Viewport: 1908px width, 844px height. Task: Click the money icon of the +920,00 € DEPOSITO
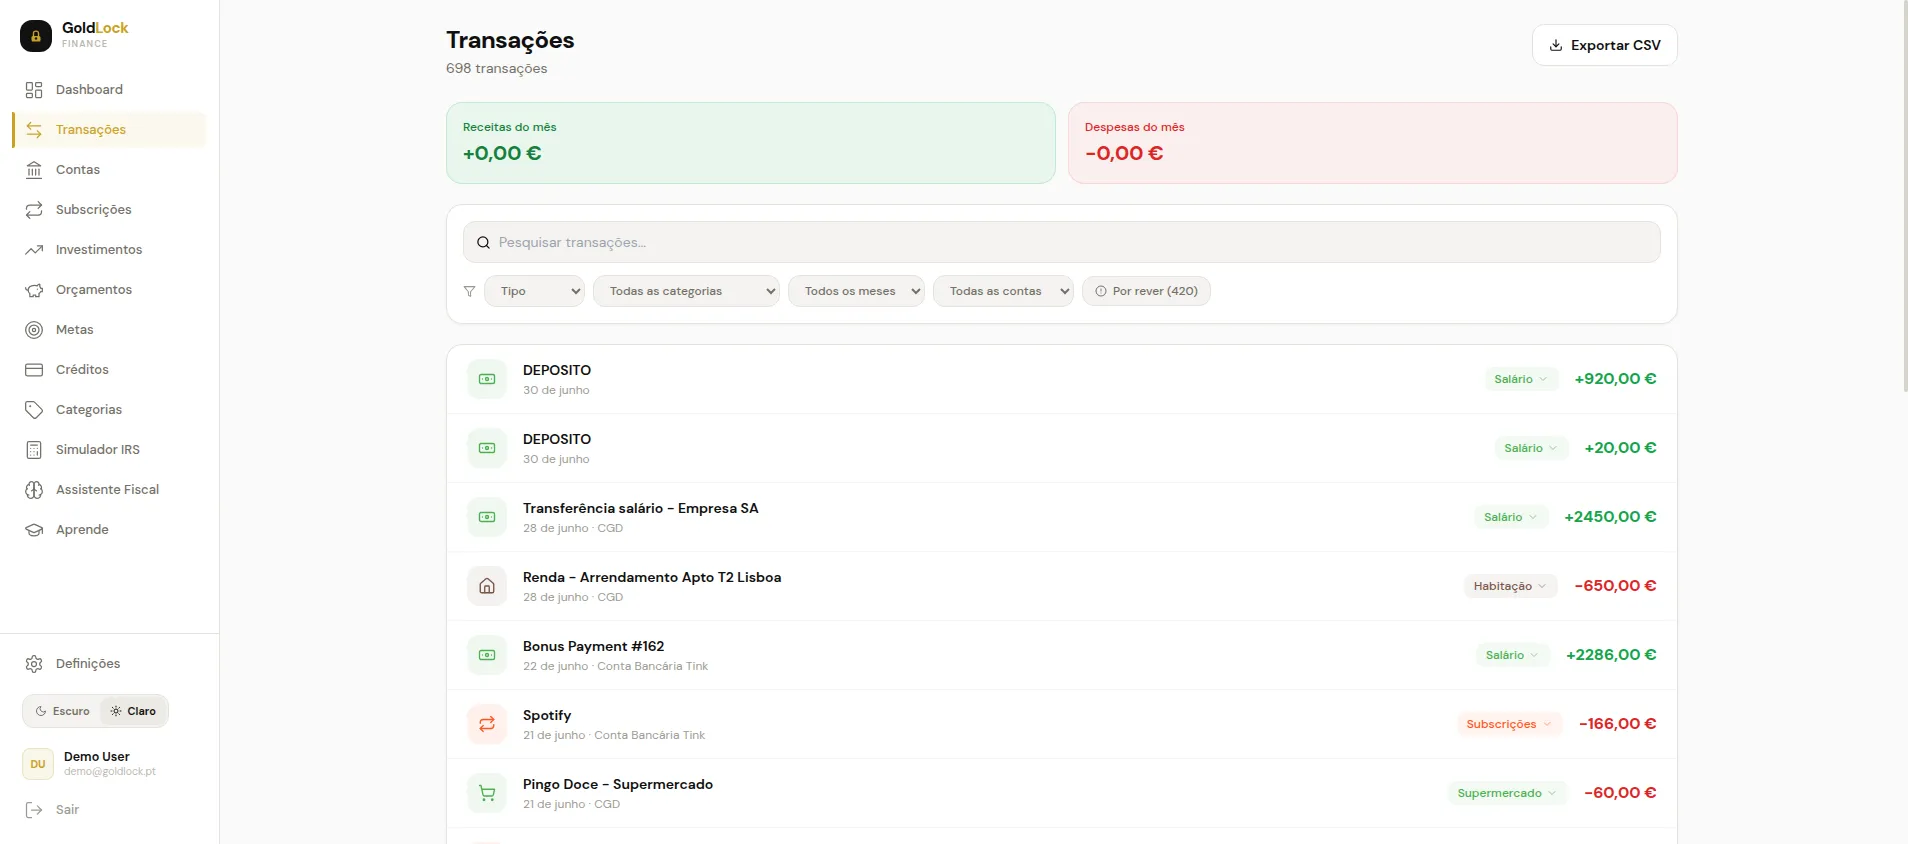pos(487,379)
